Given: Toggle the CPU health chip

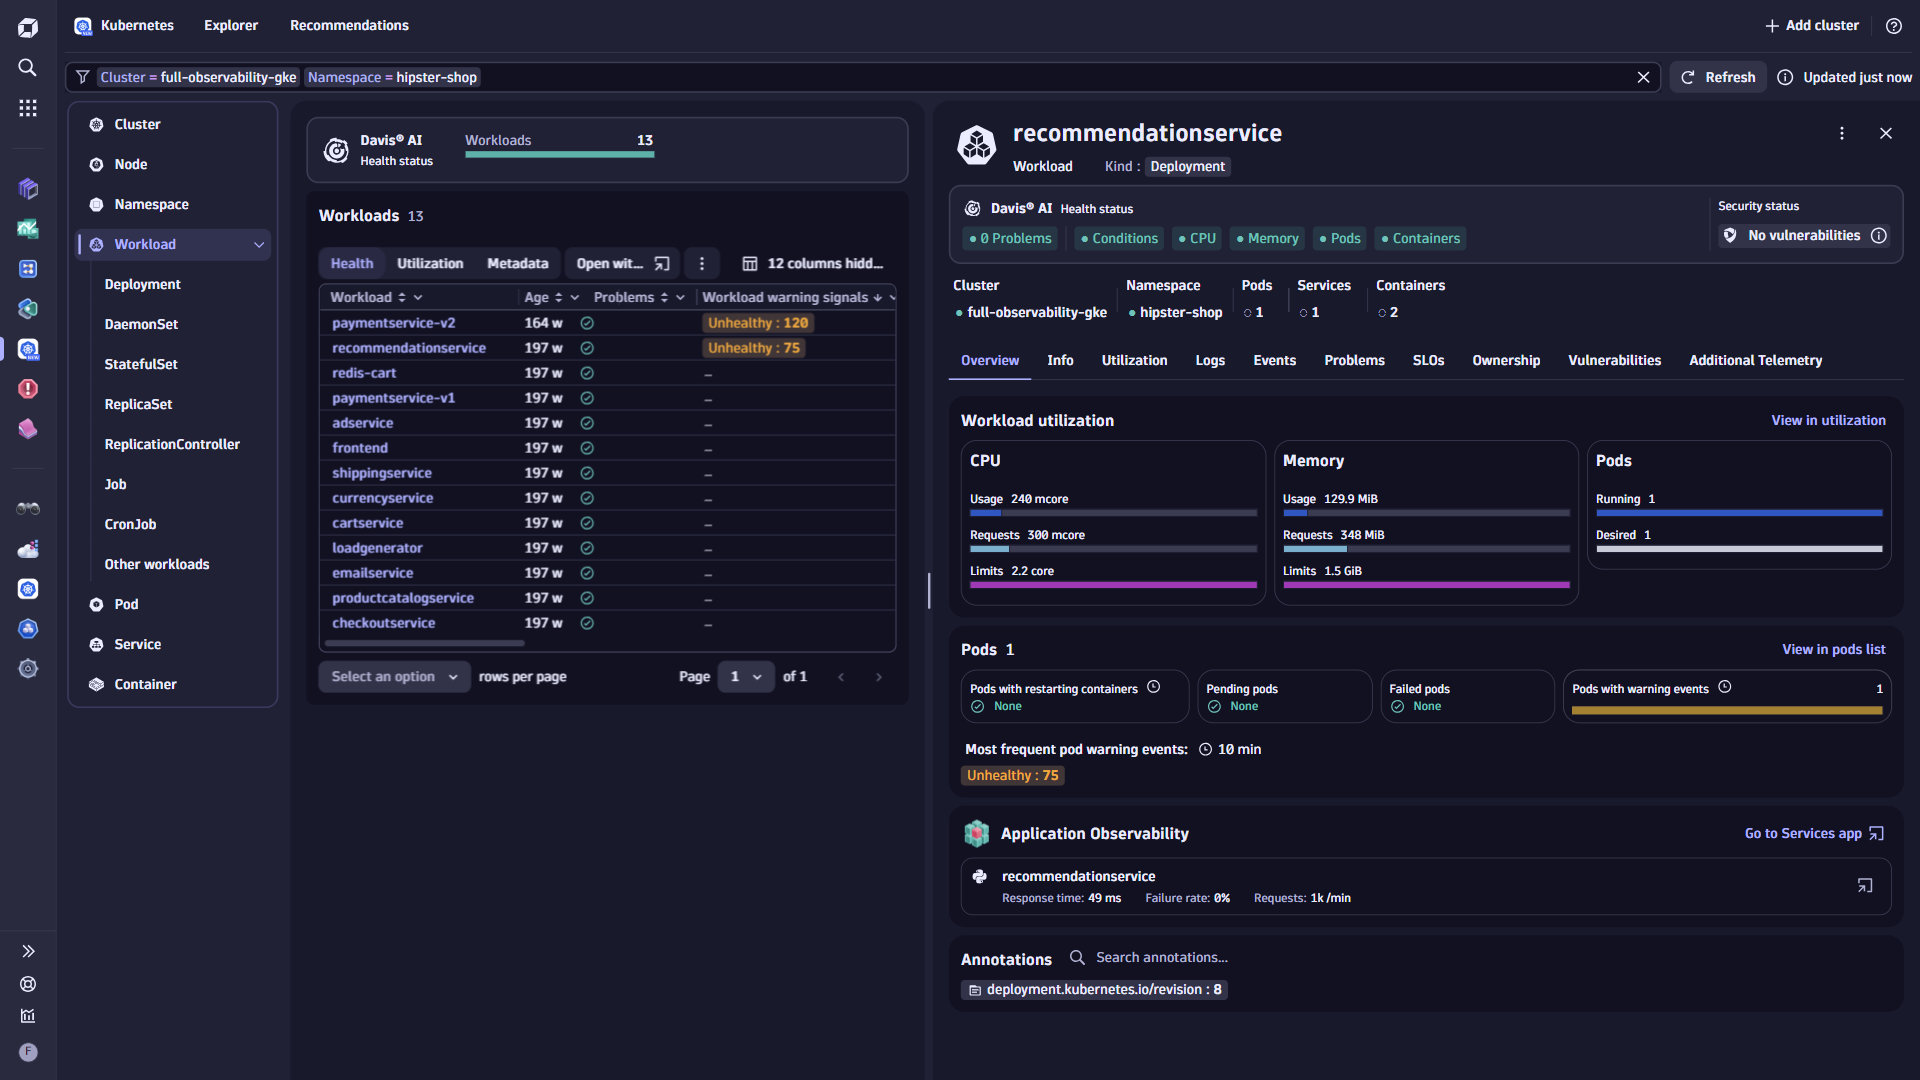Looking at the screenshot, I should [x=1197, y=238].
